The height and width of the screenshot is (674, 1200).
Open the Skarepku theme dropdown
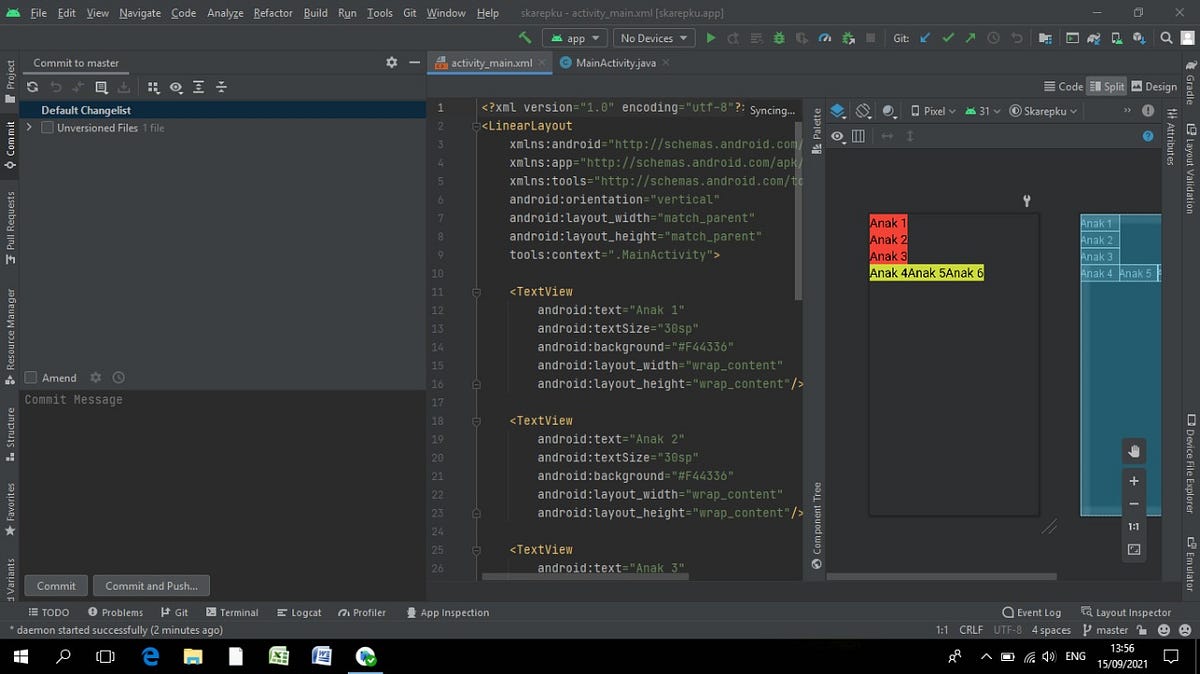(1043, 111)
